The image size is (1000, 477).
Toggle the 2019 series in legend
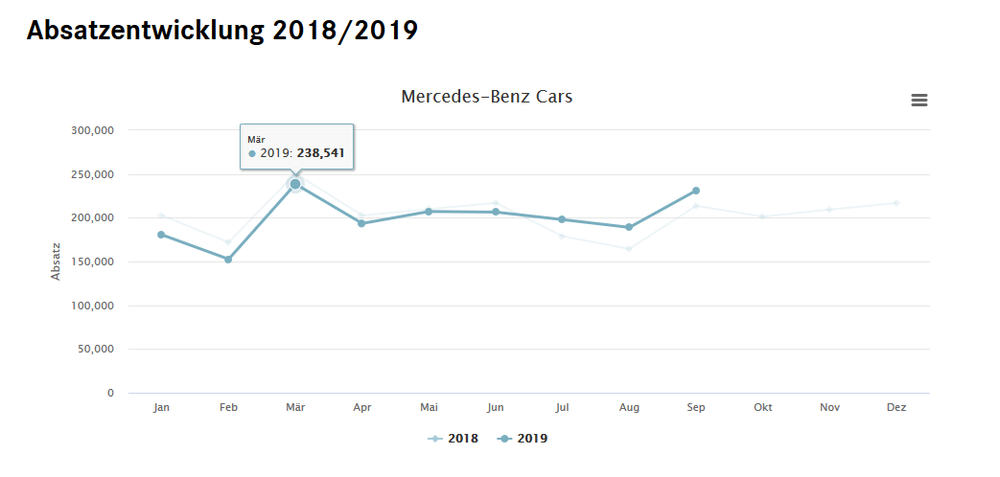522,439
